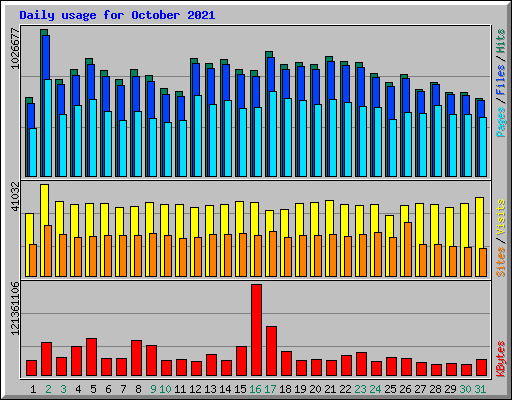Click the cyan Pages bar for day 17
The width and height of the screenshot is (512, 400).
(x=273, y=134)
